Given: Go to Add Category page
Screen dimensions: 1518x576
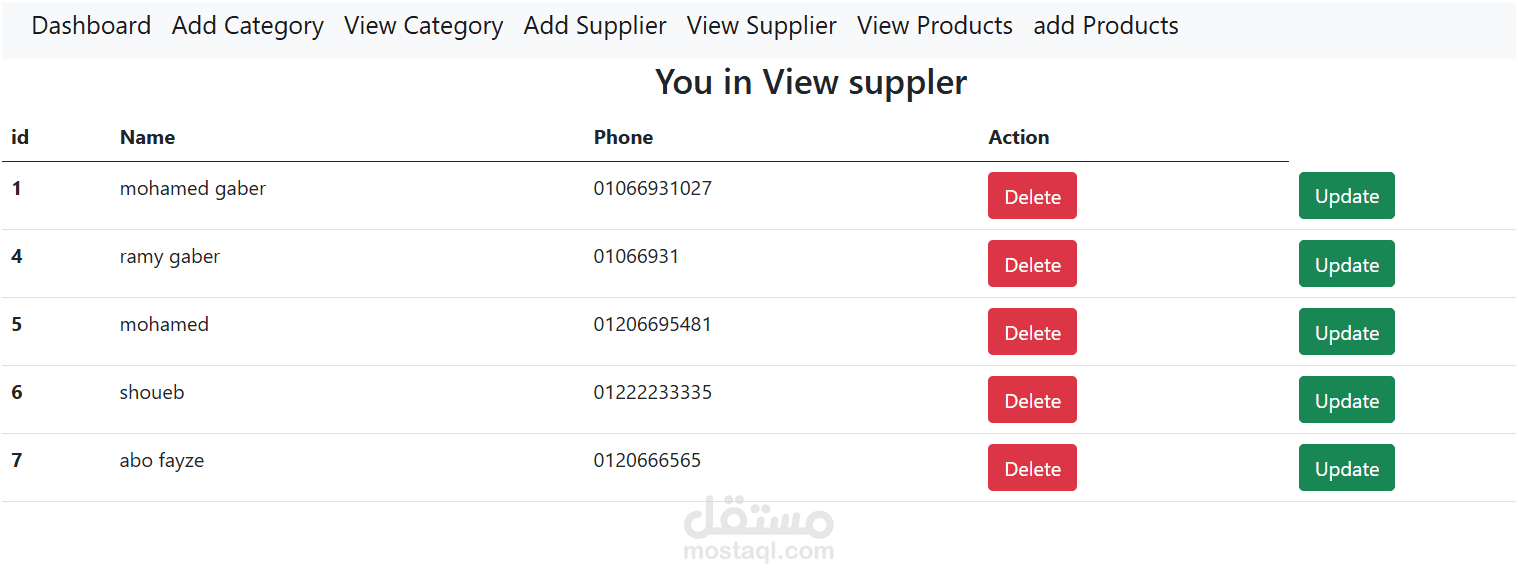Looking at the screenshot, I should click(247, 26).
